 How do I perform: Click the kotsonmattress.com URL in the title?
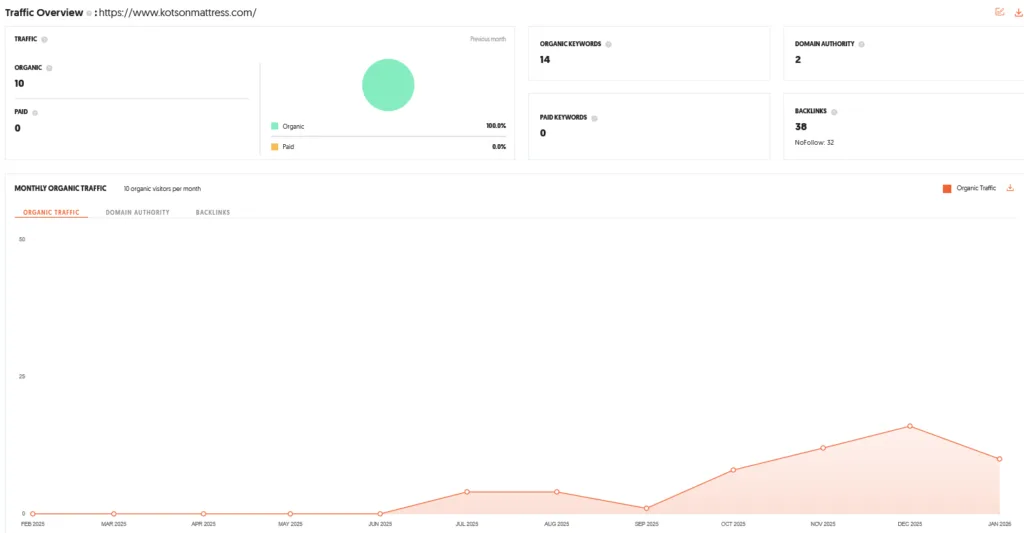(x=178, y=12)
